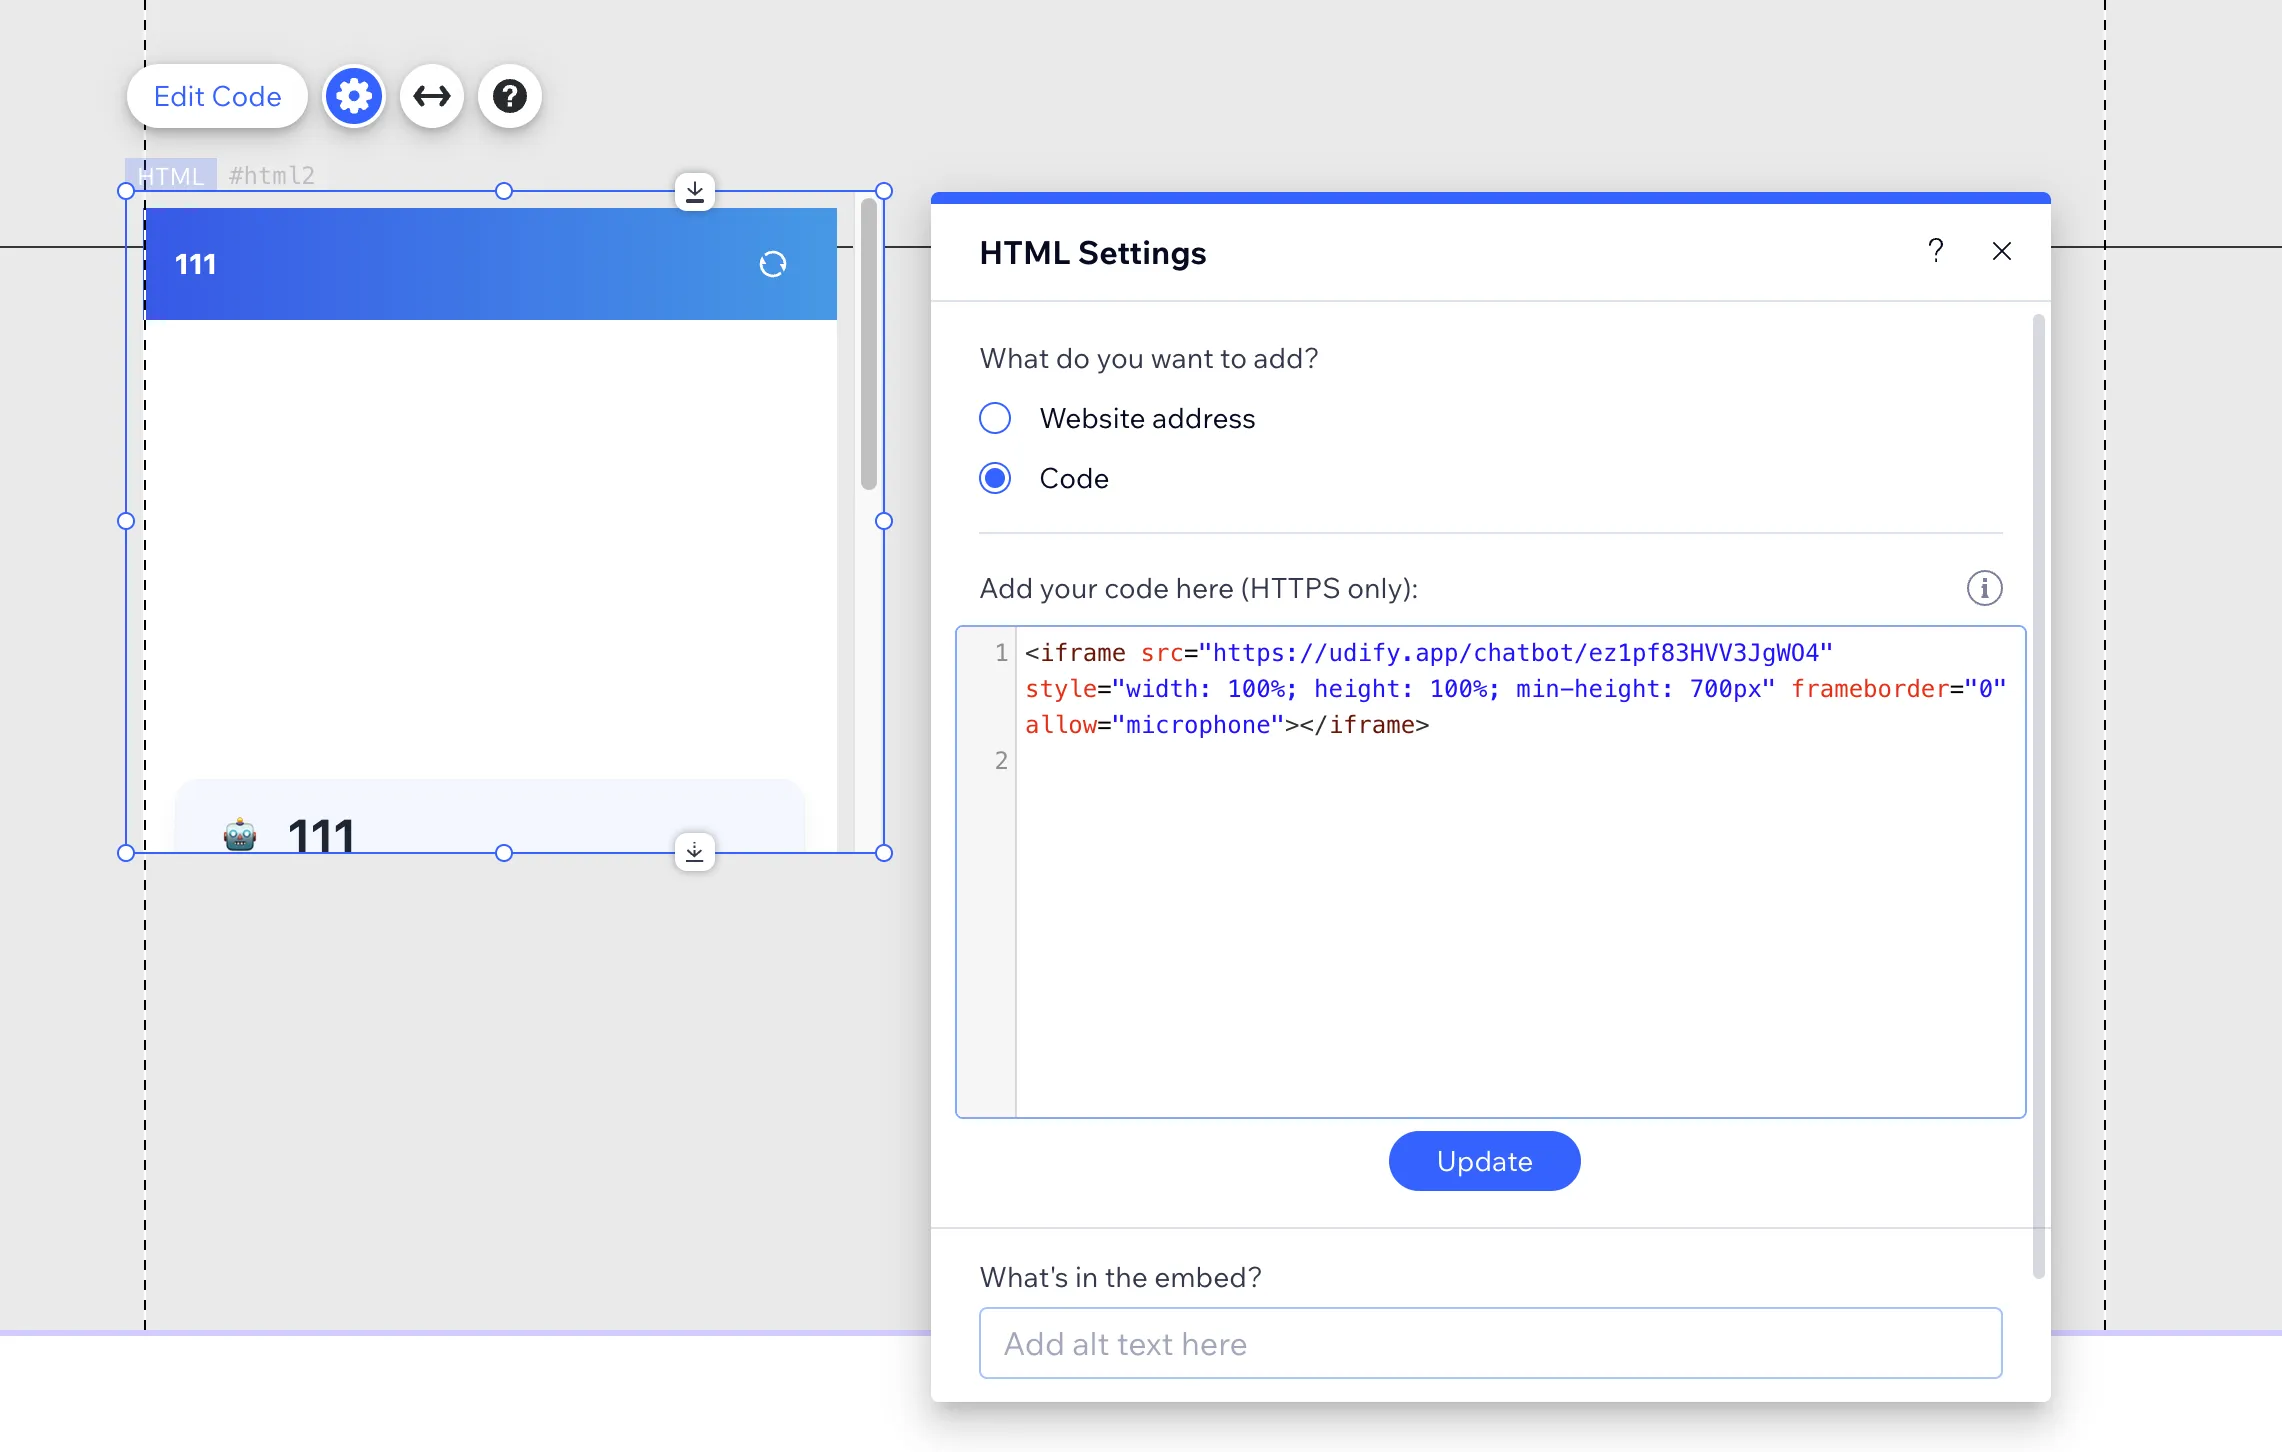Viewport: 2282px width, 1452px height.
Task: Open the Edit Code panel
Action: (x=216, y=95)
